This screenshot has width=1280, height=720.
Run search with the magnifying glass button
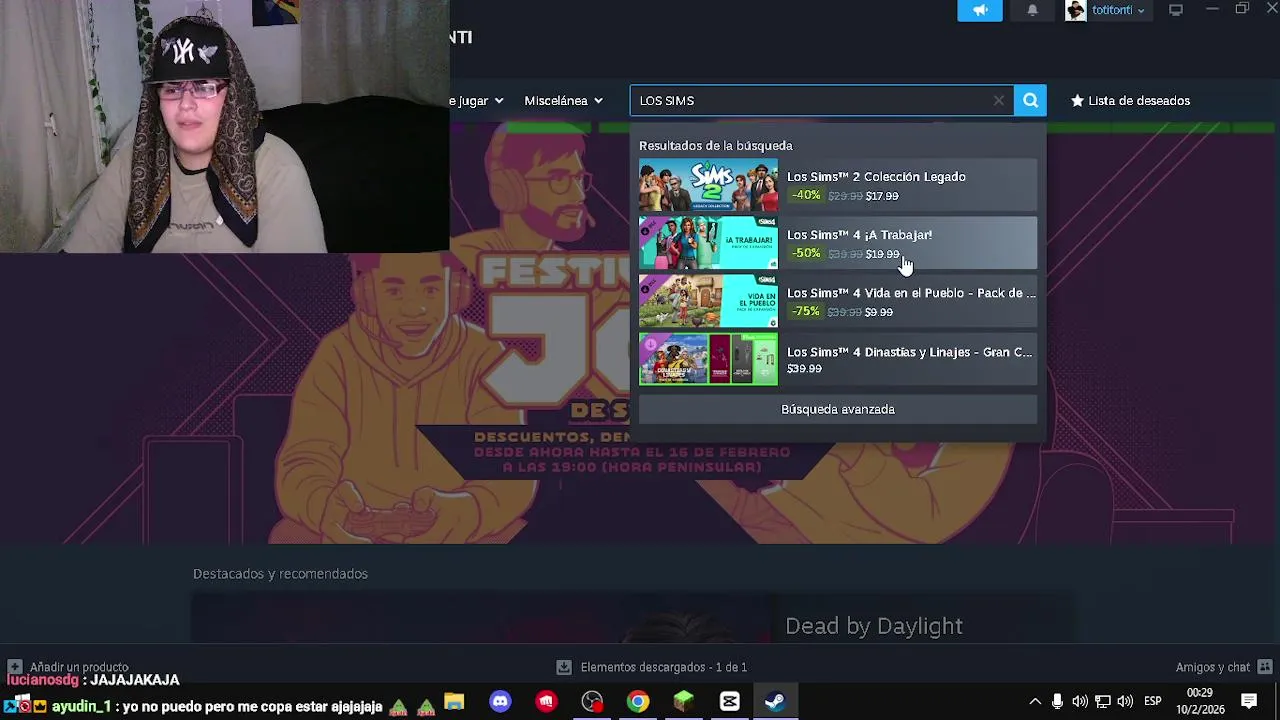[x=1030, y=100]
